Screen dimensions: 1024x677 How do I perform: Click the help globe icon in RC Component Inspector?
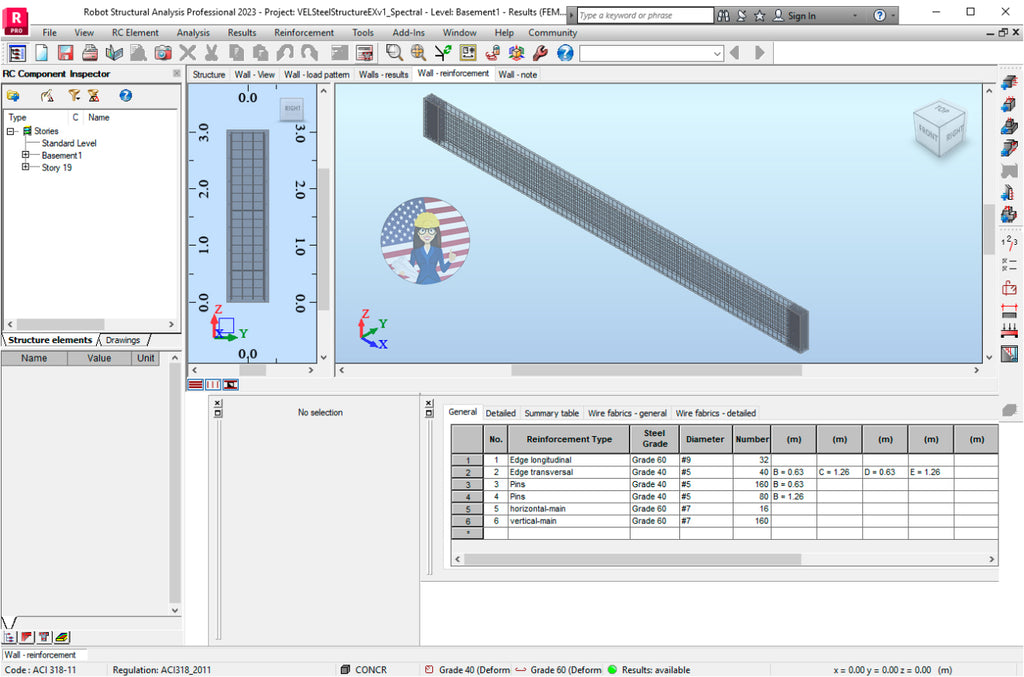124,96
